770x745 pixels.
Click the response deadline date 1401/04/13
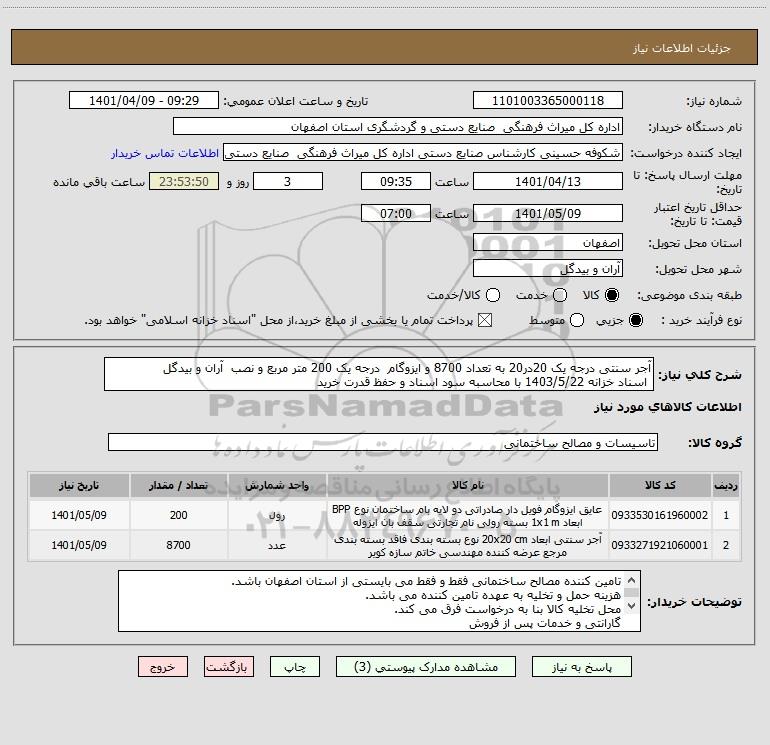pyautogui.click(x=548, y=181)
